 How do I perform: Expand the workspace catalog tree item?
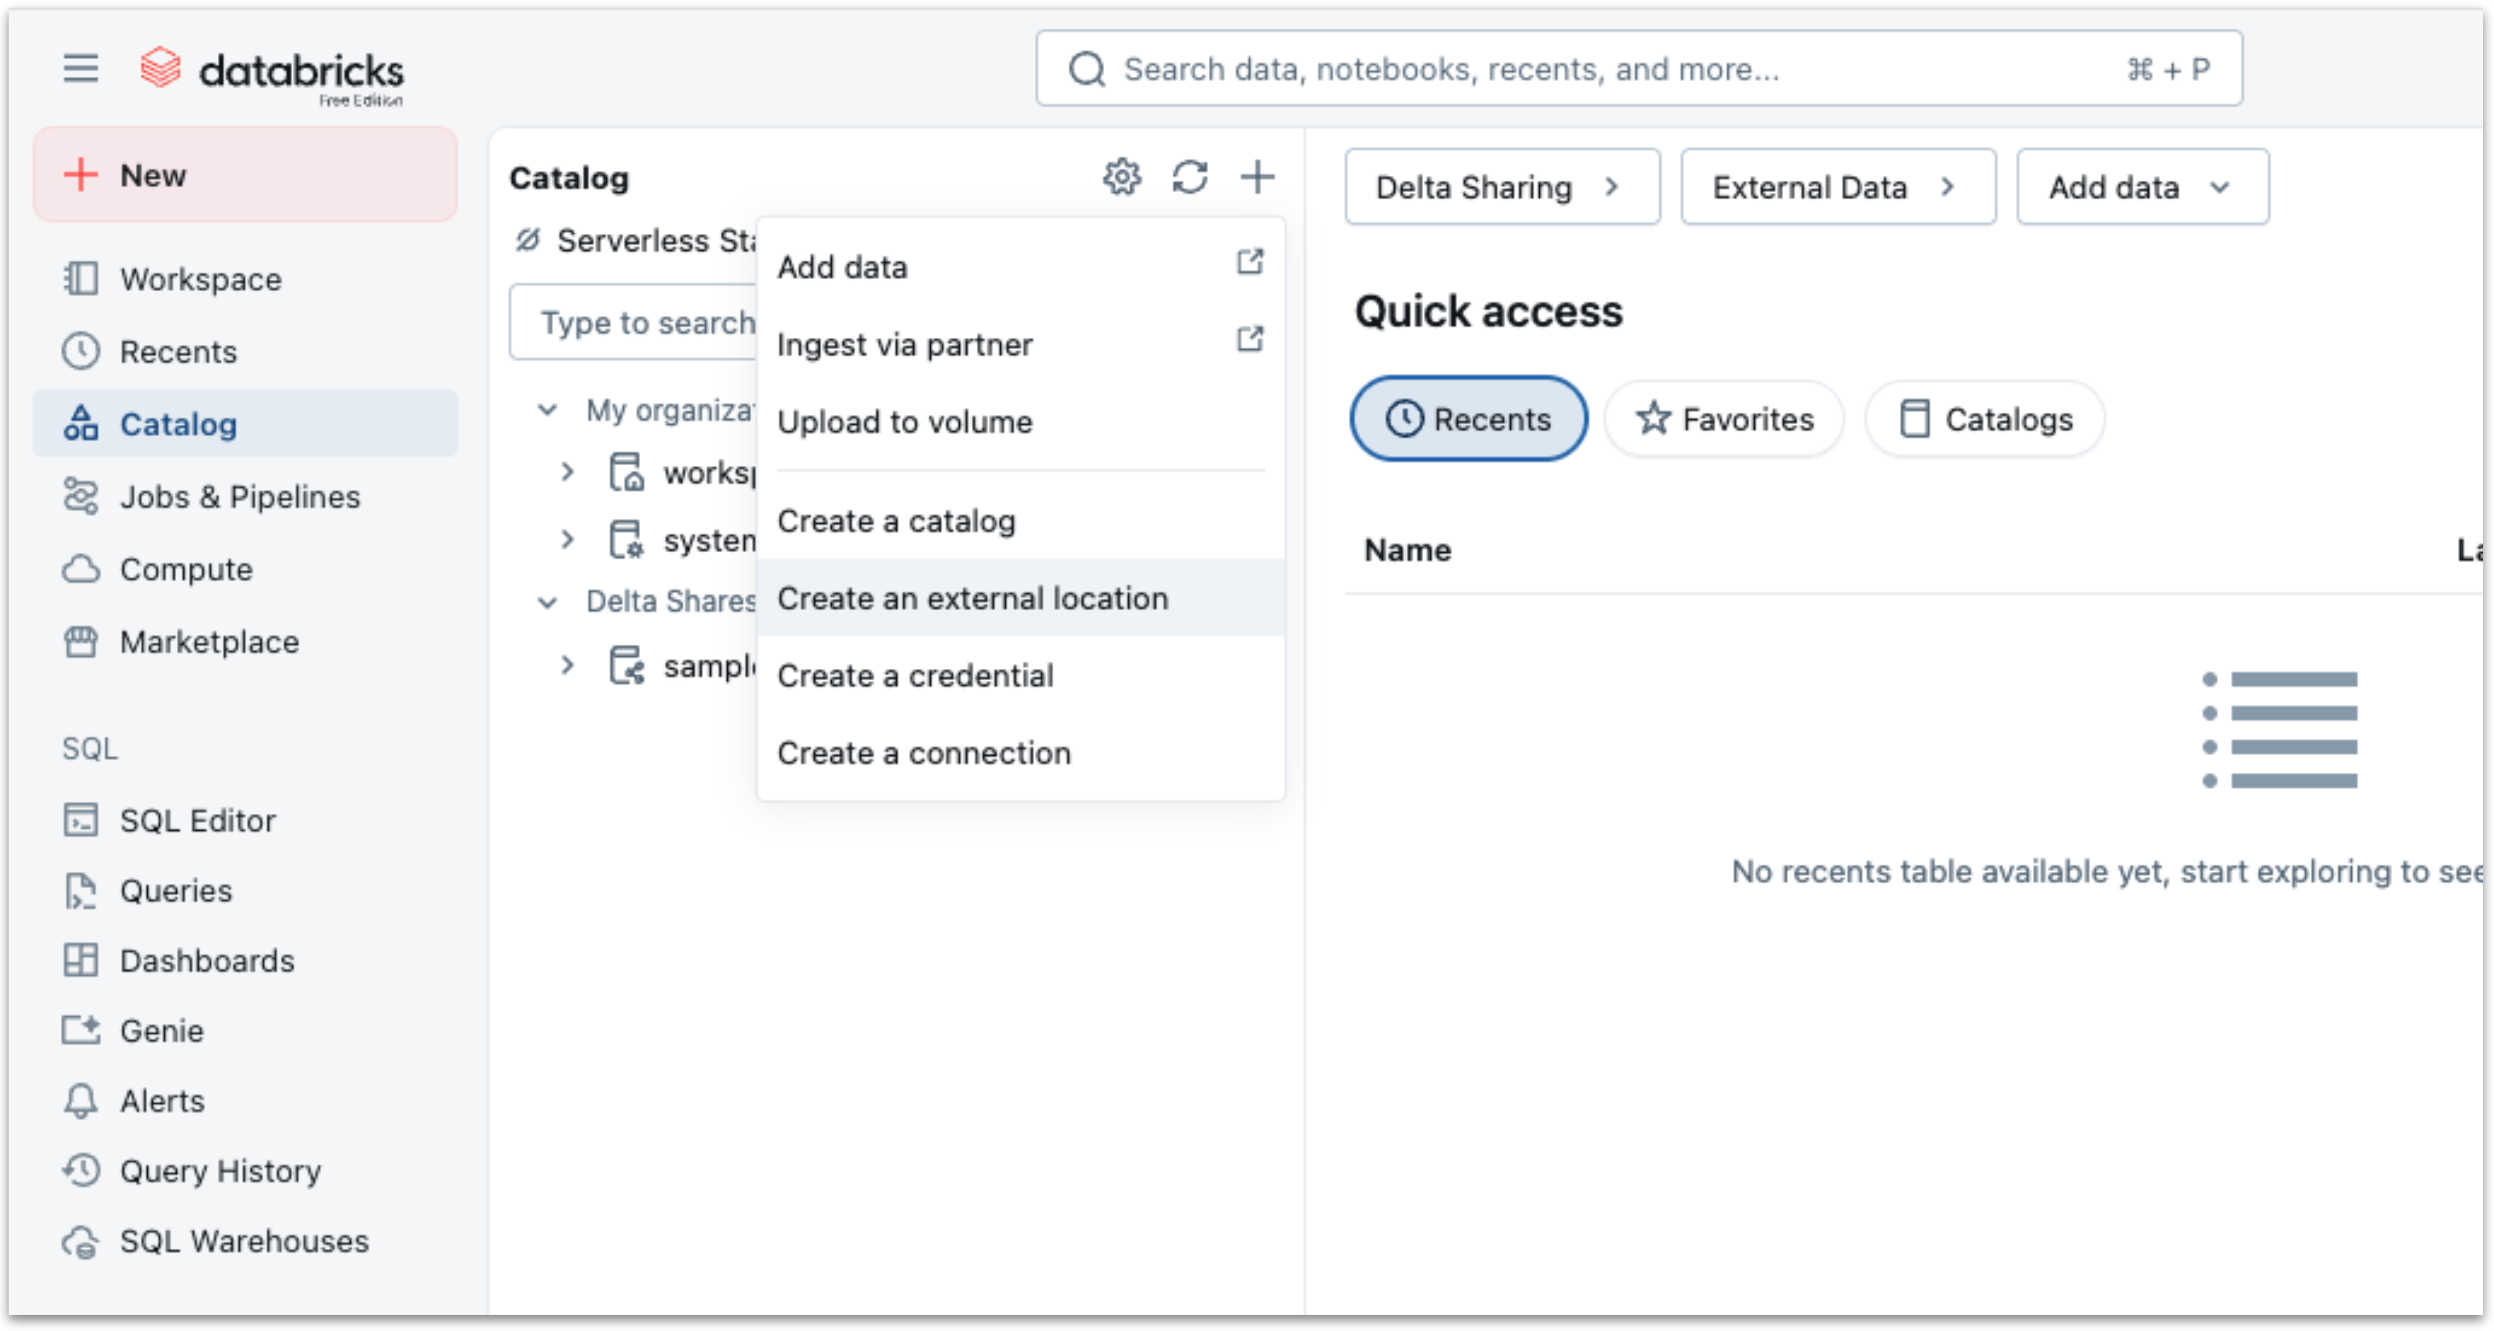click(570, 472)
